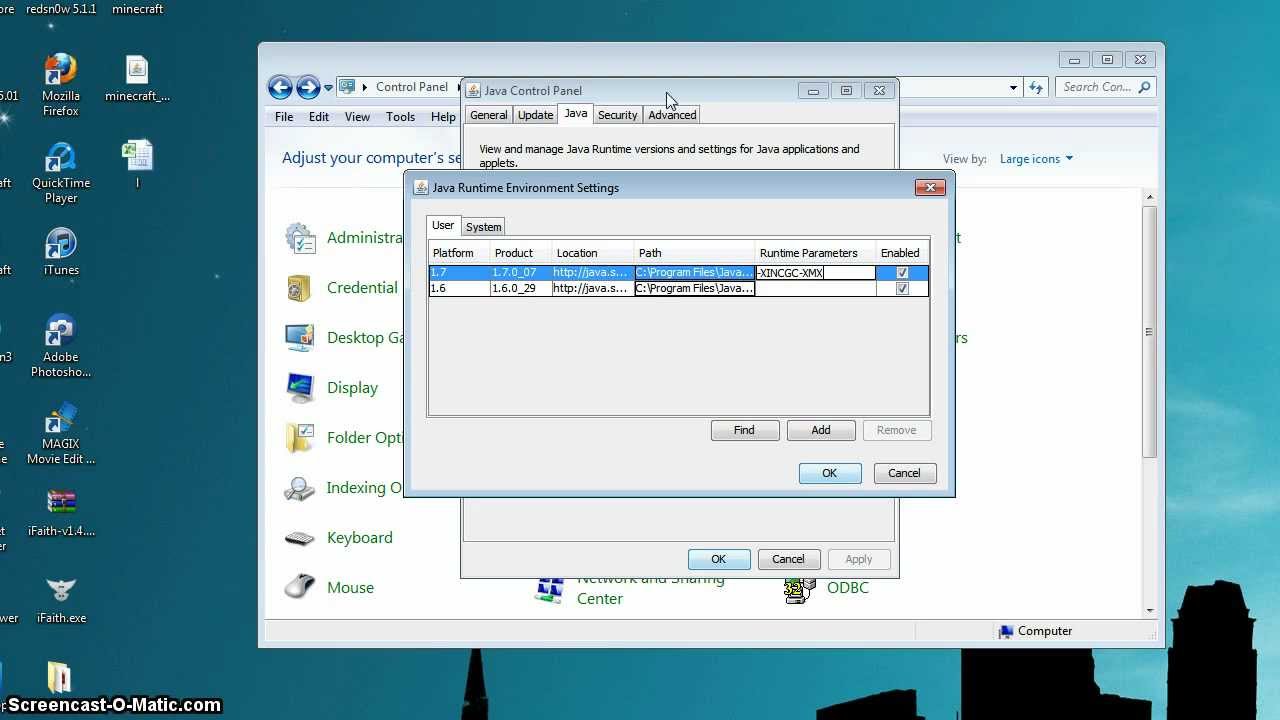Click the Control Panel forward arrow
The height and width of the screenshot is (720, 1280).
pos(308,87)
